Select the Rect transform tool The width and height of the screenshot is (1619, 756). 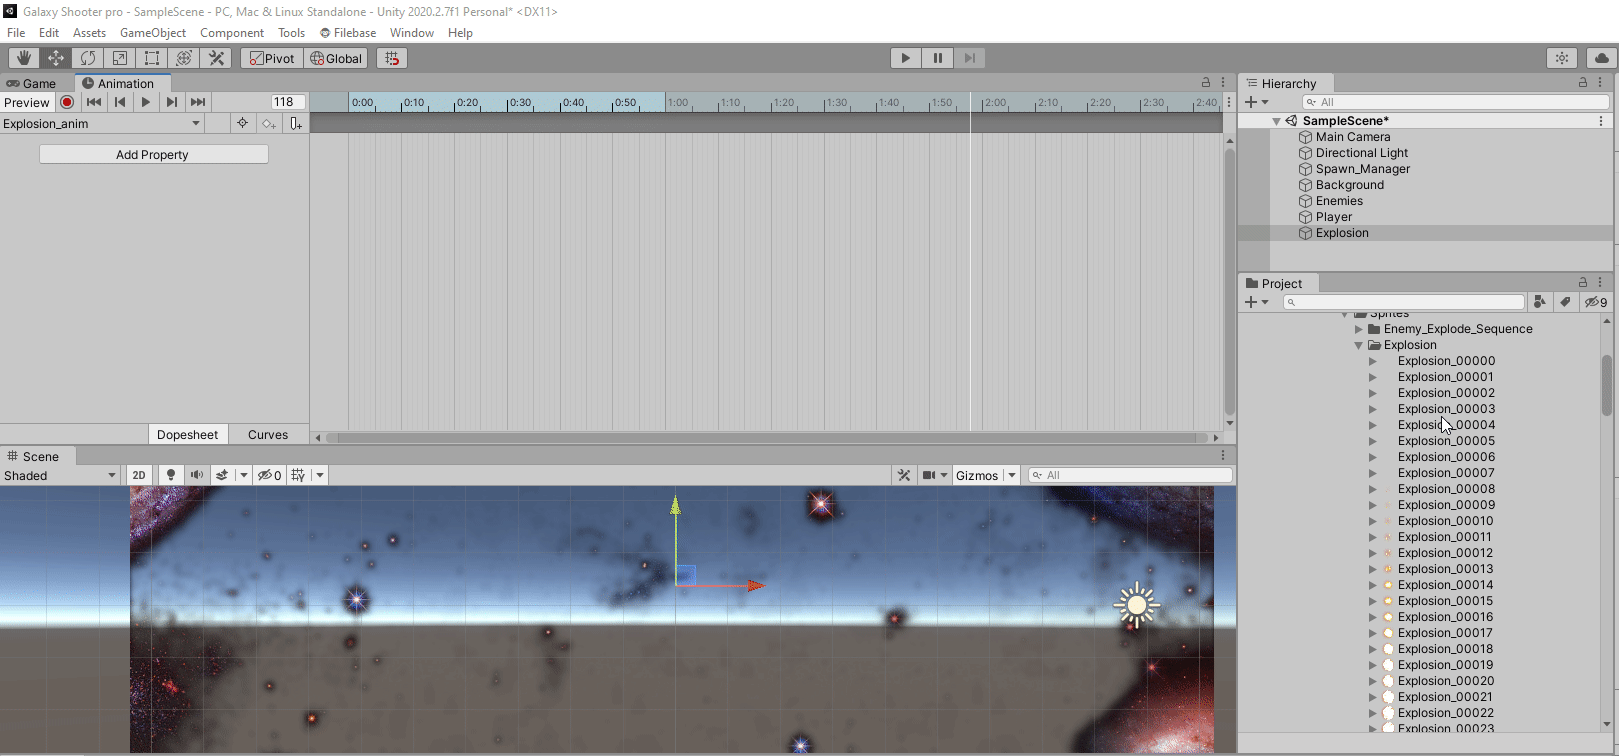point(151,58)
